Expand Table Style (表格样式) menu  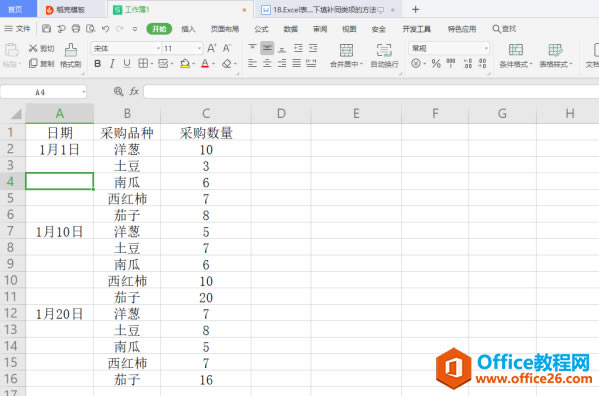[x=570, y=64]
